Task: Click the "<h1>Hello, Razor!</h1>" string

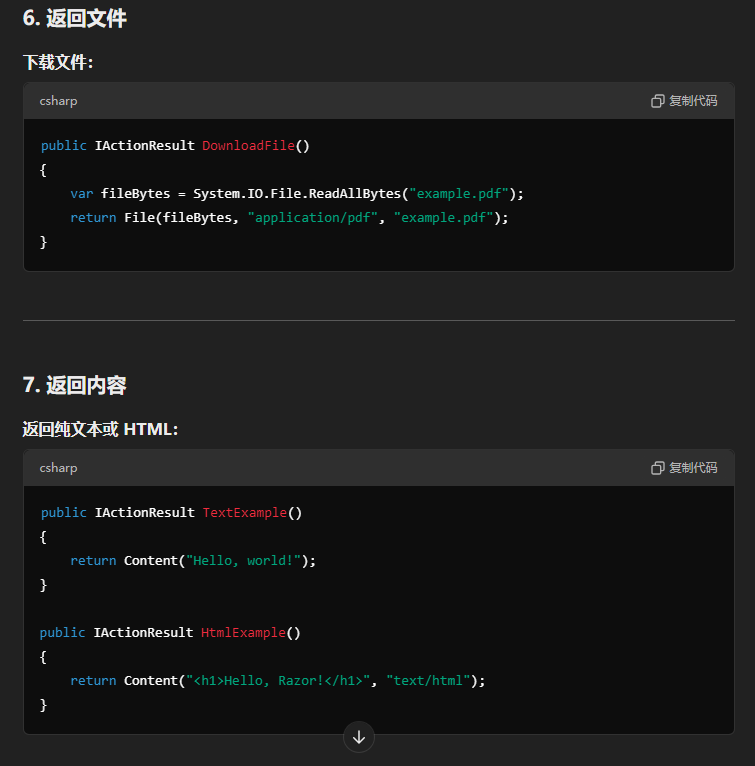Action: (277, 681)
